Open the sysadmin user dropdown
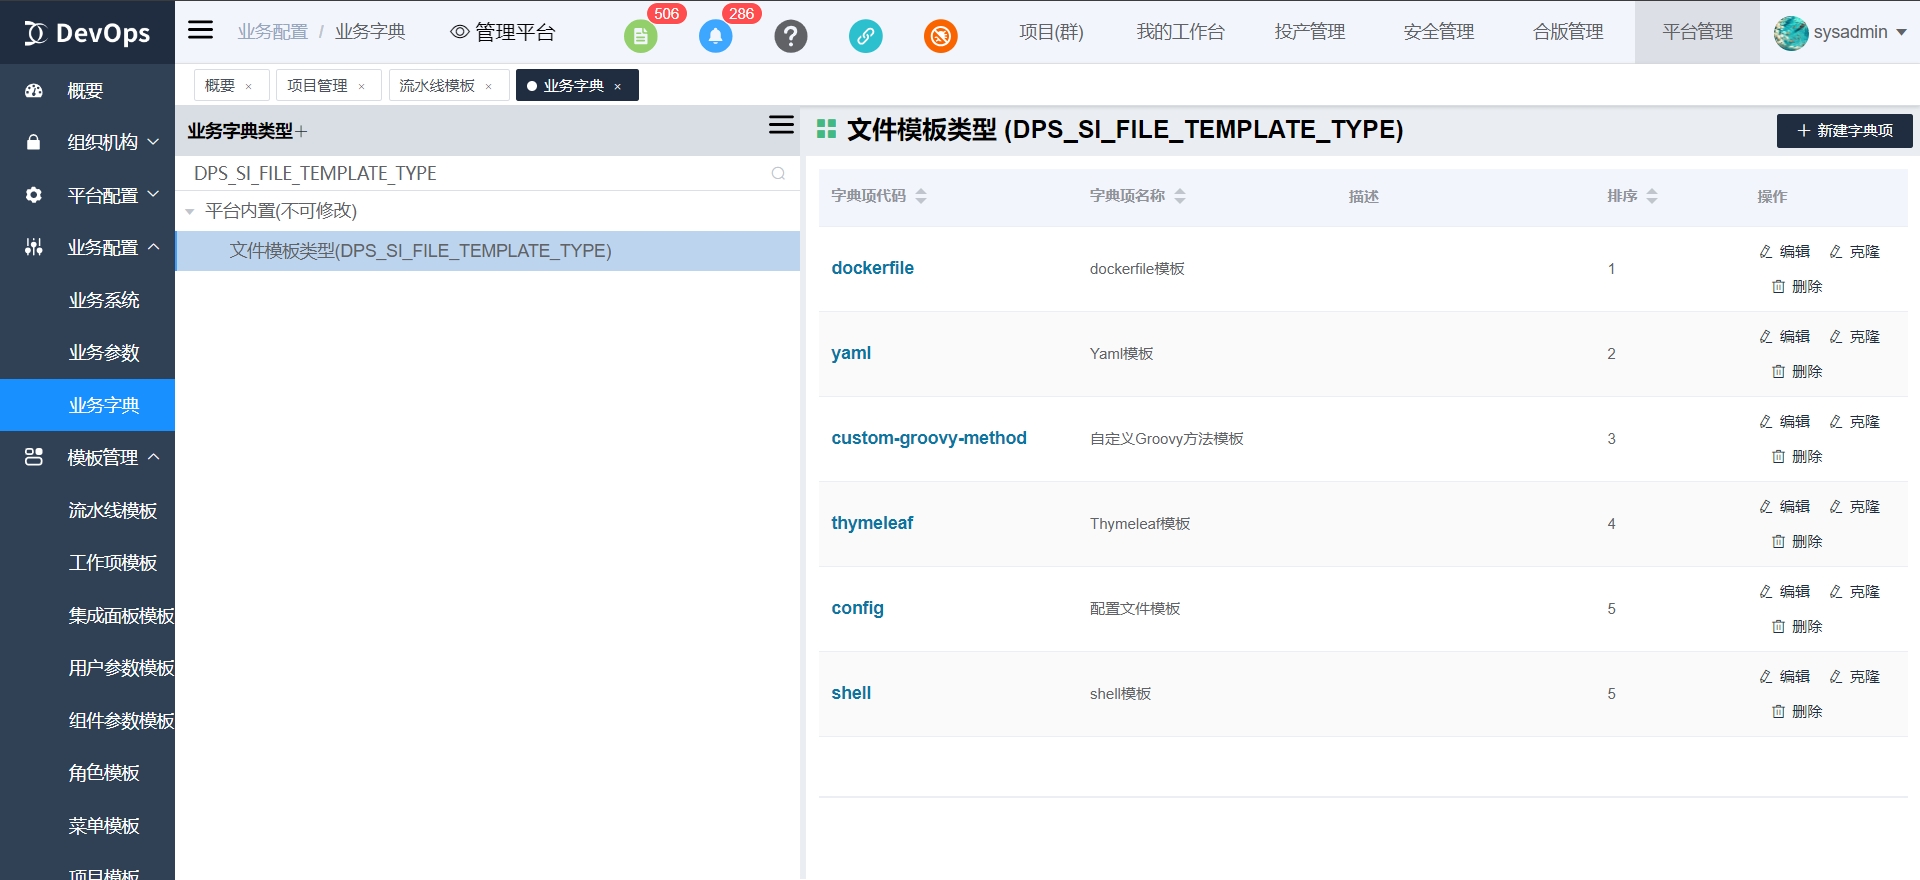Viewport: 1920px width, 880px height. click(1840, 32)
